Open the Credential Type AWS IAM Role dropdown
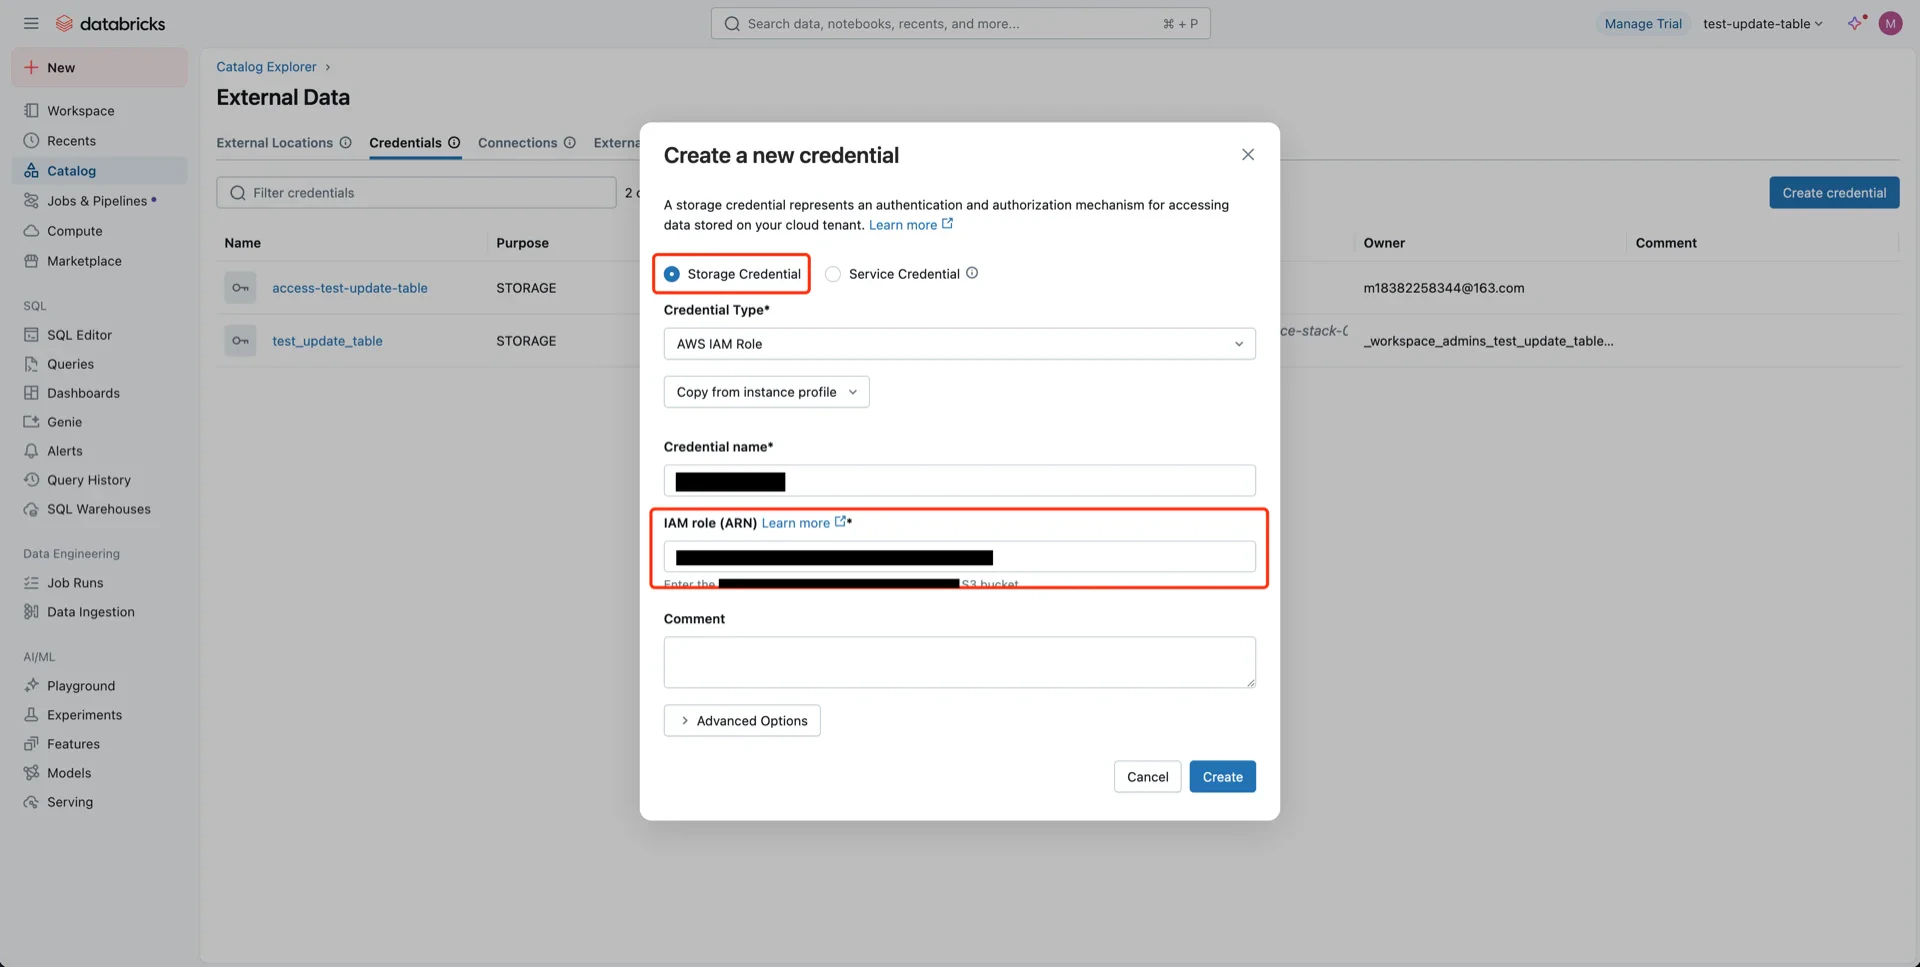The image size is (1920, 967). pos(959,344)
